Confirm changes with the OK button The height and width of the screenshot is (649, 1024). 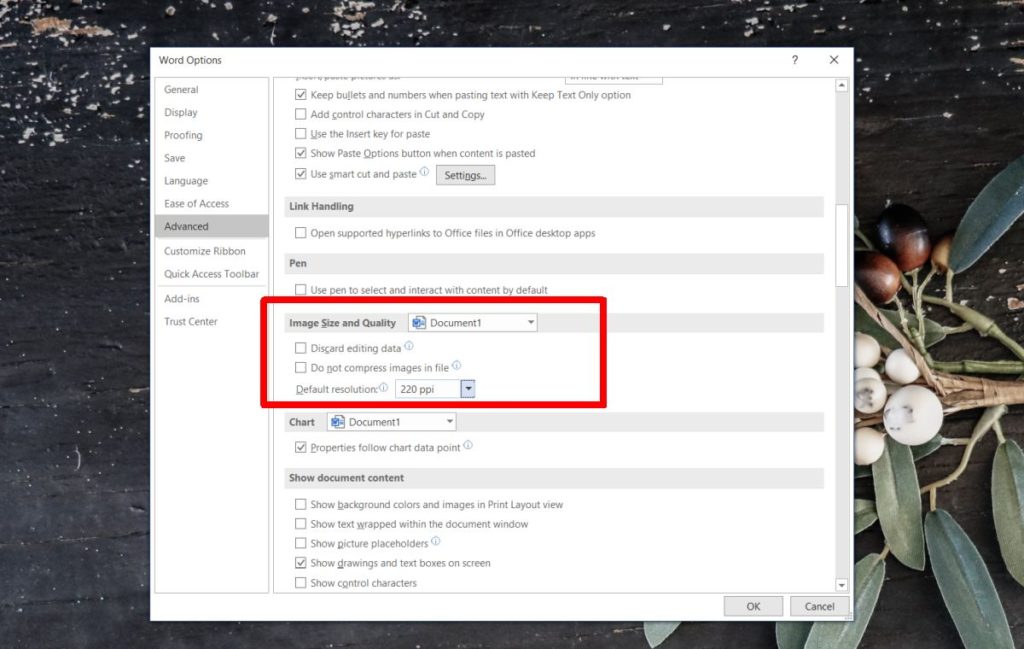[753, 605]
